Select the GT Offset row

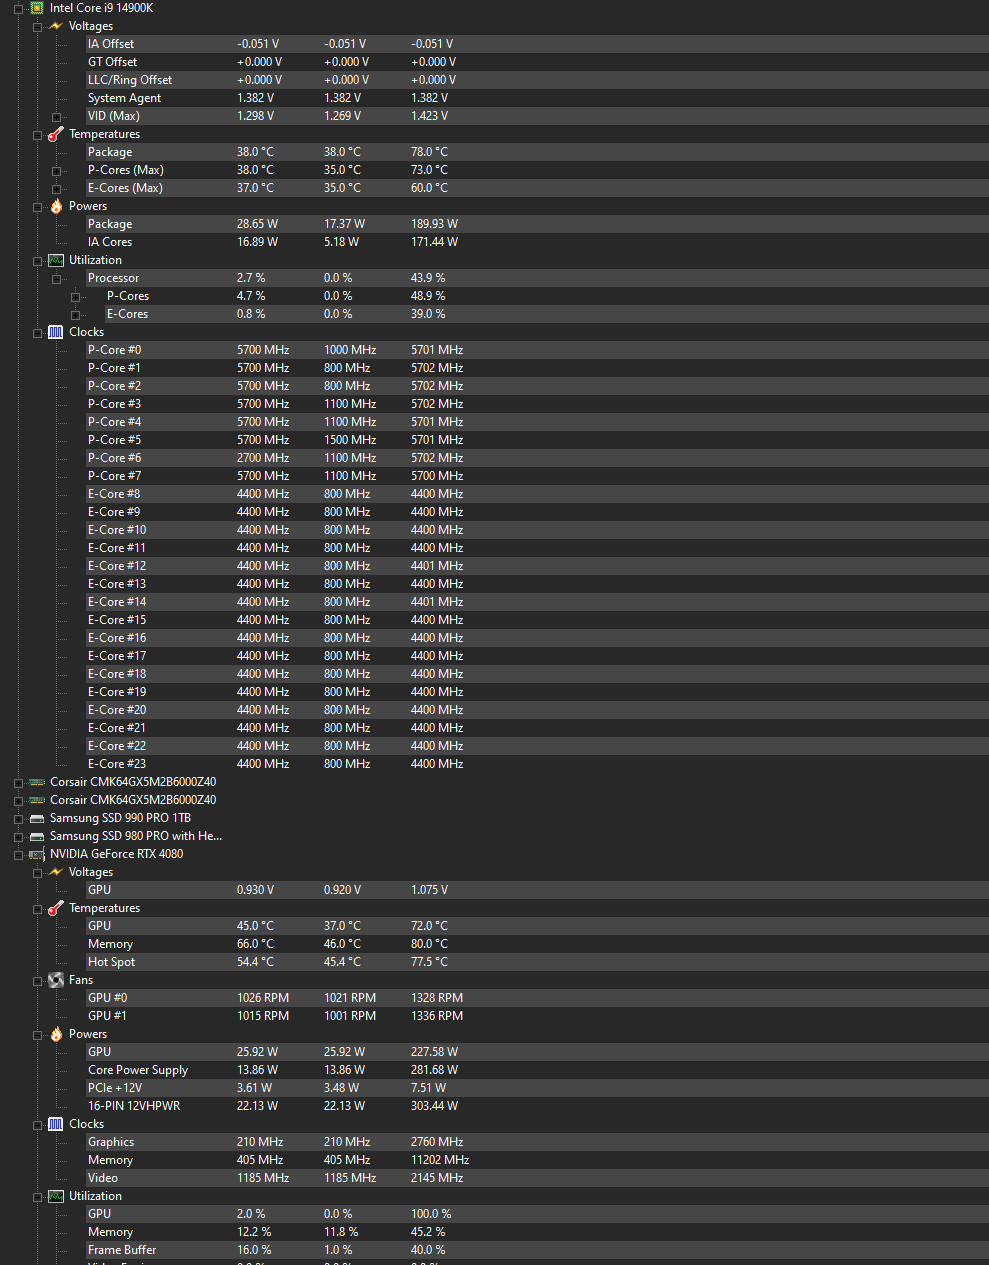click(x=537, y=62)
